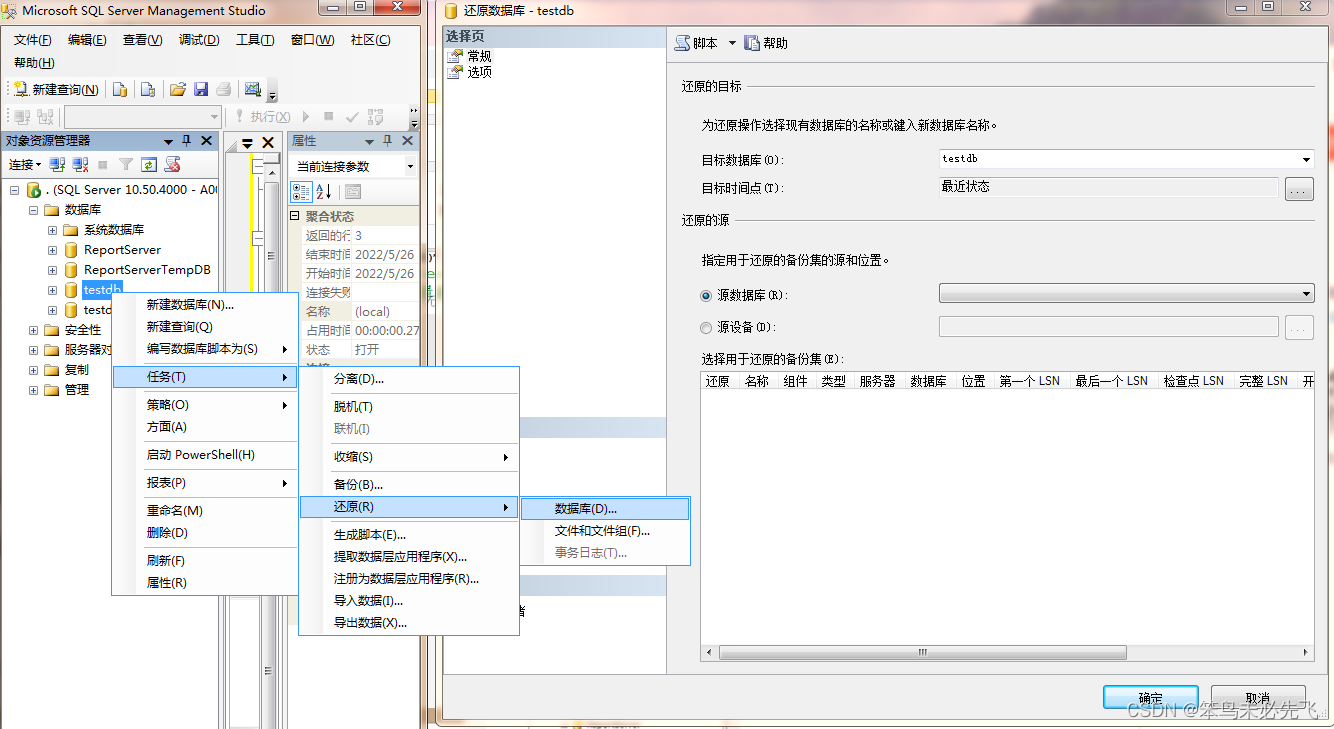This screenshot has height=729, width=1334.
Task: Expand the 安全性 node in Object Explorer
Action: 32,329
